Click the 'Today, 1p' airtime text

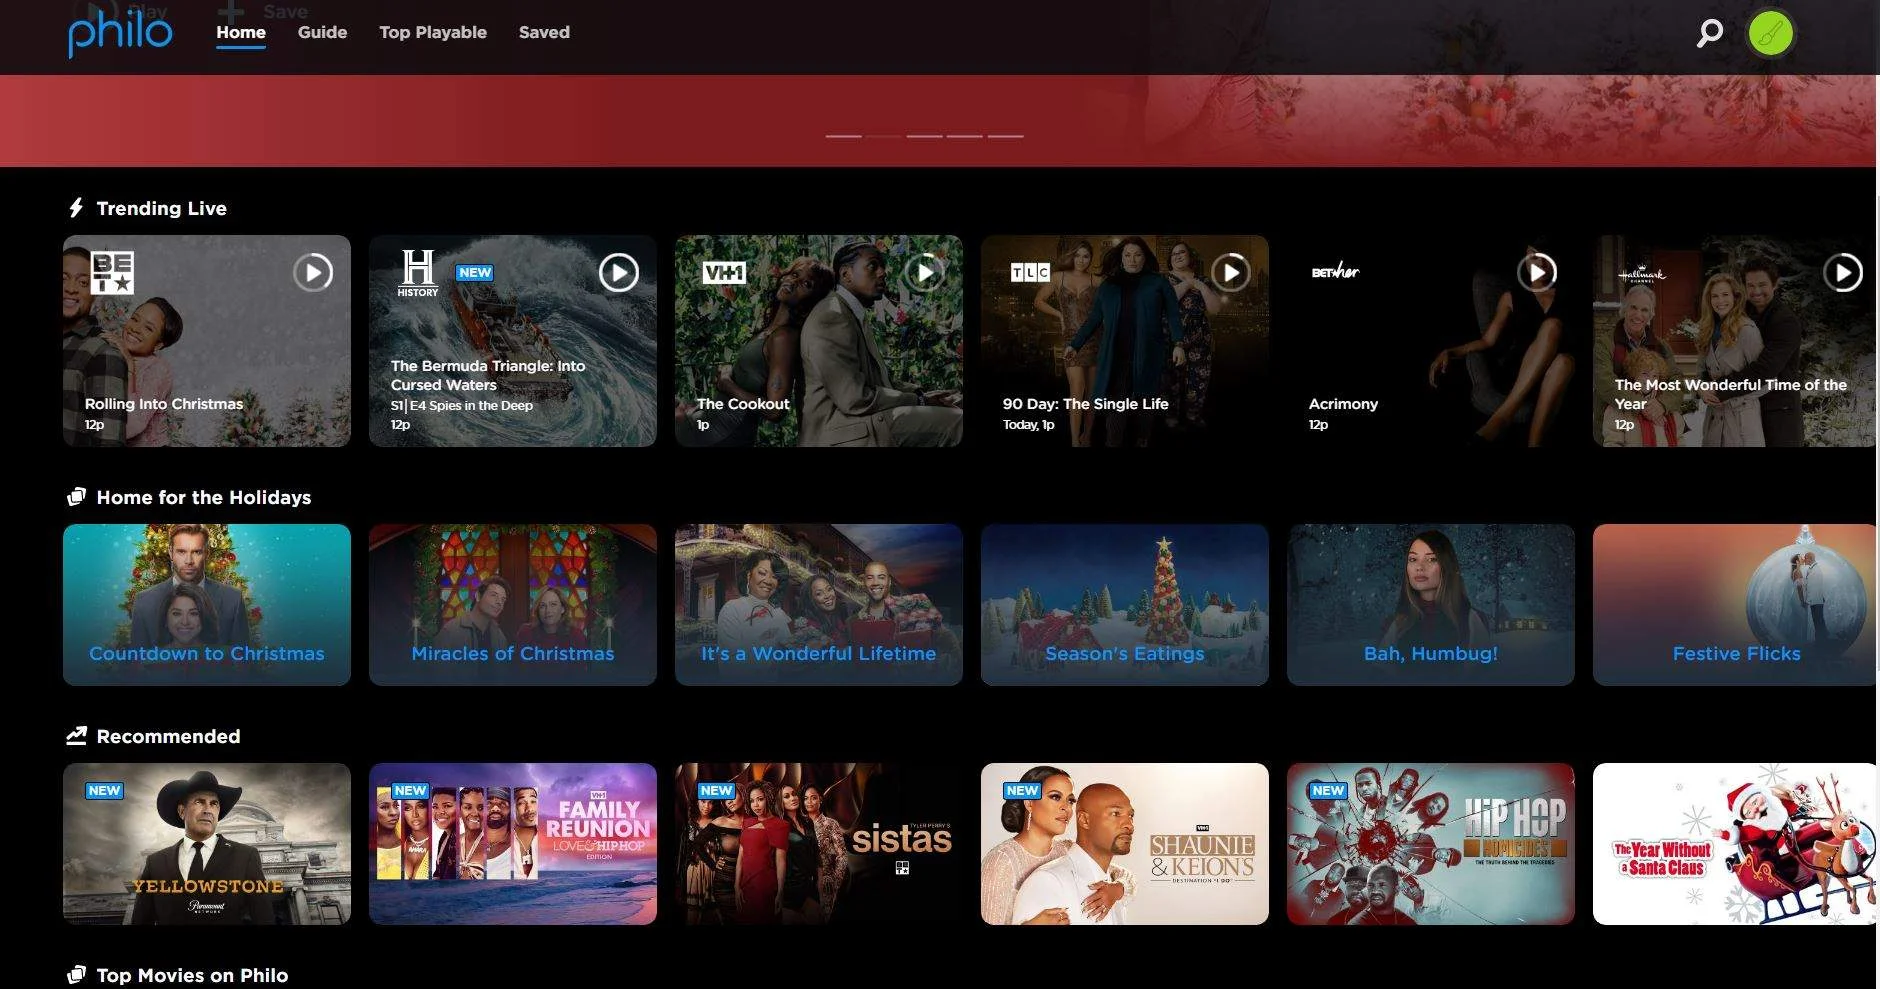click(x=1029, y=424)
